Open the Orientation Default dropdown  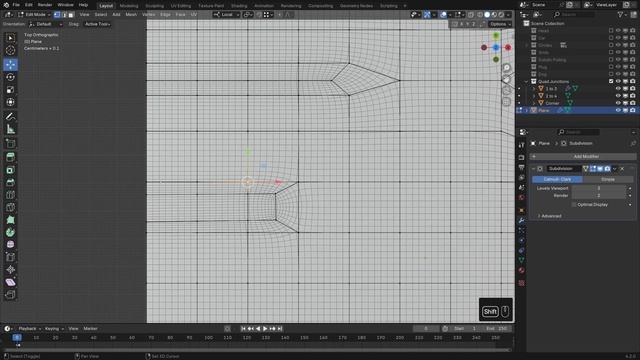(x=45, y=24)
